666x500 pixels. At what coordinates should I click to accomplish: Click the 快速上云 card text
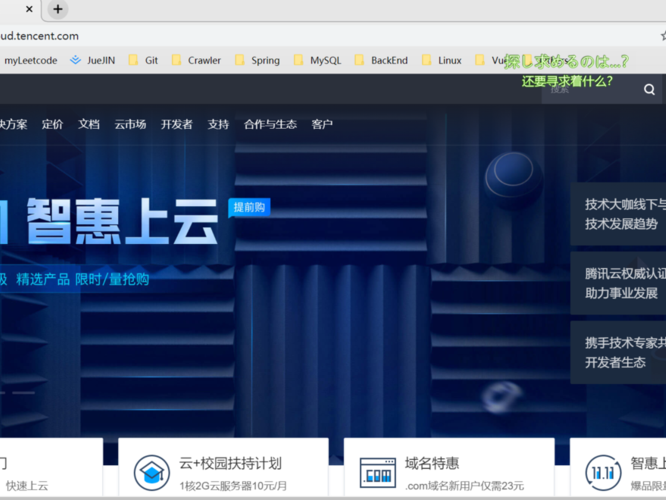coord(27,486)
